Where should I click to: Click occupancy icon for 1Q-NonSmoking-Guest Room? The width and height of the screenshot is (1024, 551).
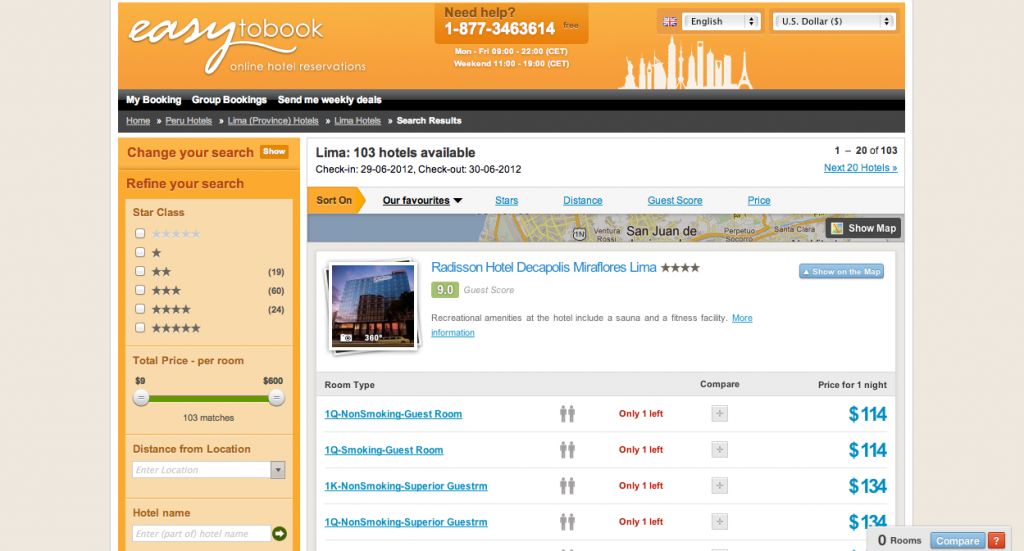pyautogui.click(x=567, y=414)
